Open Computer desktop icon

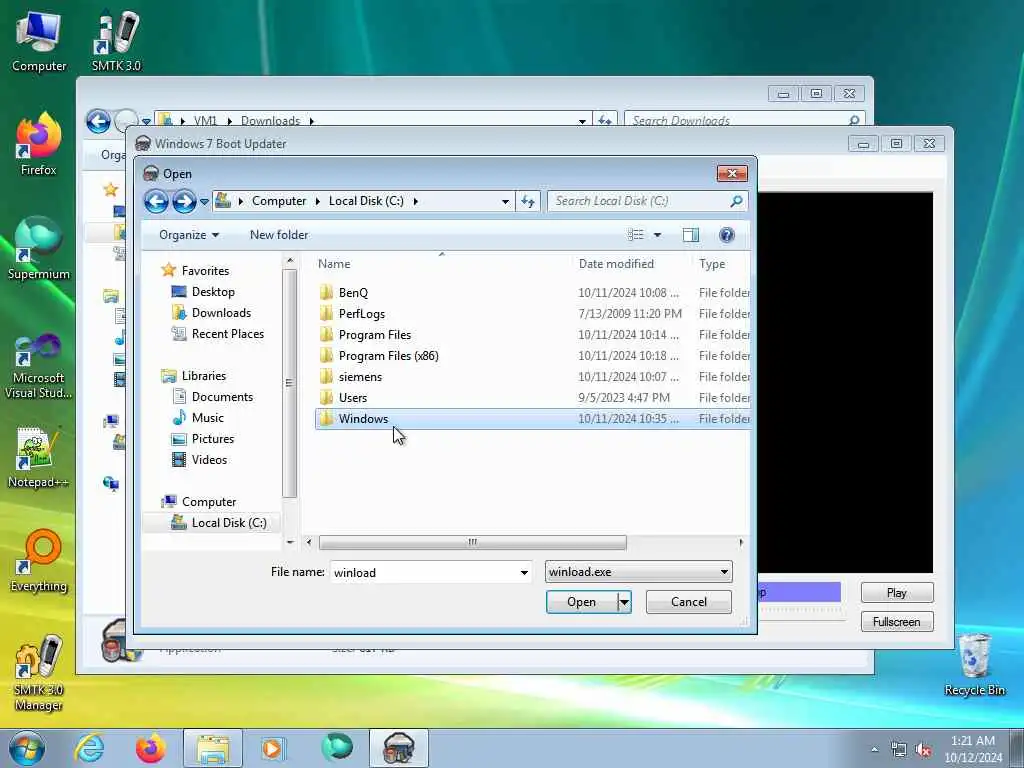pyautogui.click(x=39, y=42)
